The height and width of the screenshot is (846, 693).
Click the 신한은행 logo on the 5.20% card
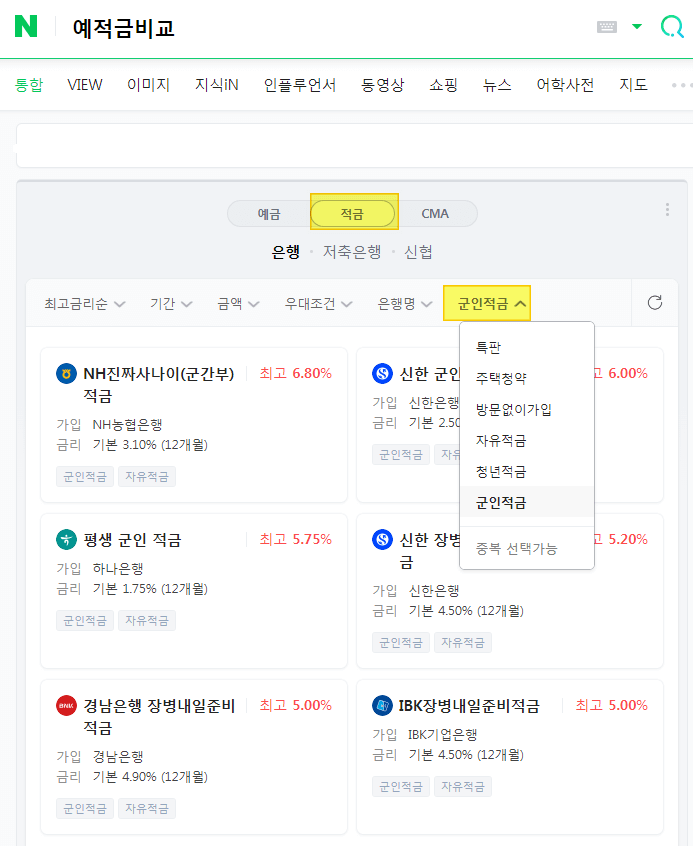click(383, 540)
